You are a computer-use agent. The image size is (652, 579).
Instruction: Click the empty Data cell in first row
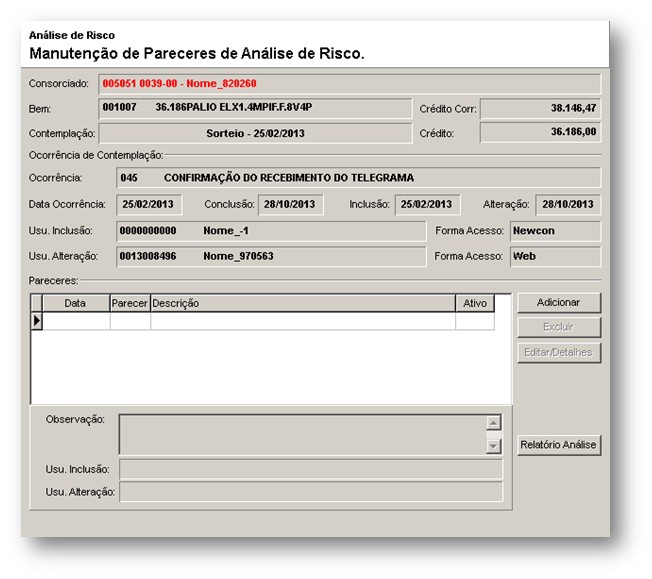click(76, 321)
